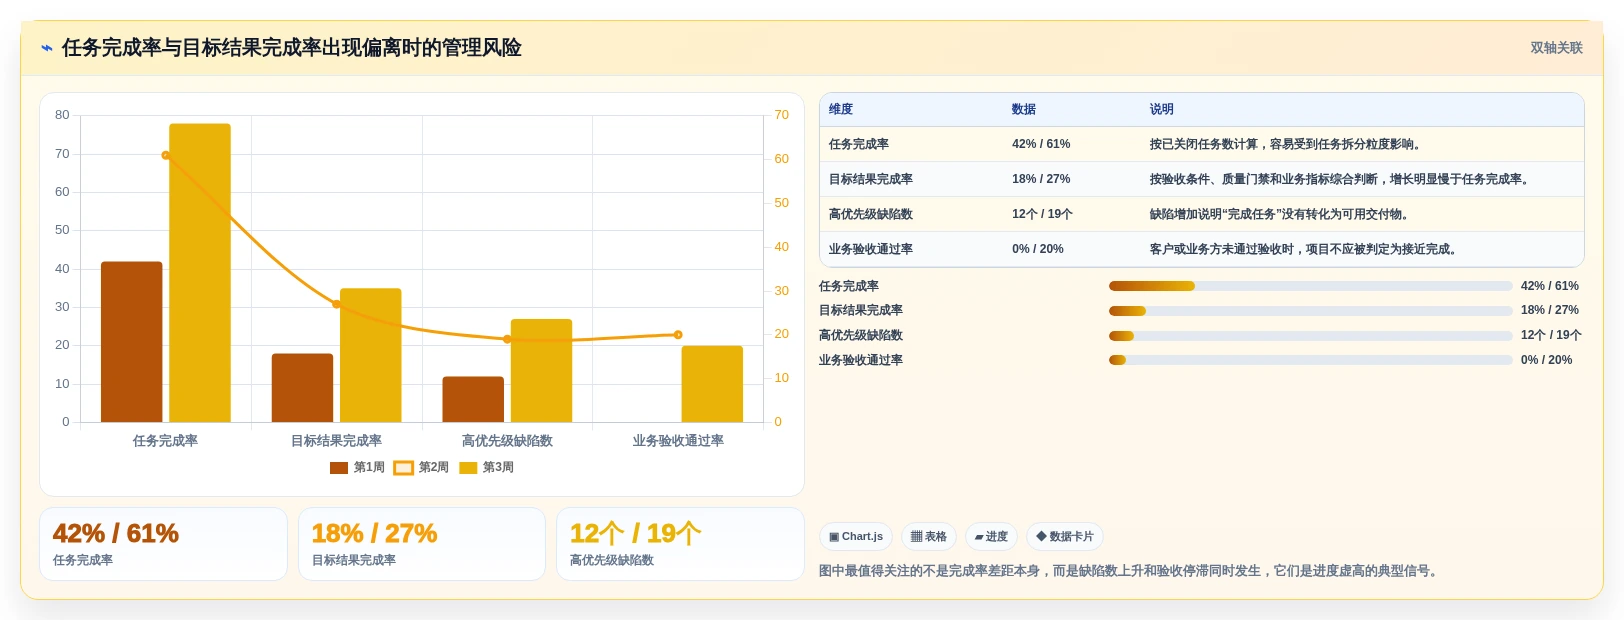
Task: Click the 第2周 outlined legend color box
Action: click(x=403, y=468)
